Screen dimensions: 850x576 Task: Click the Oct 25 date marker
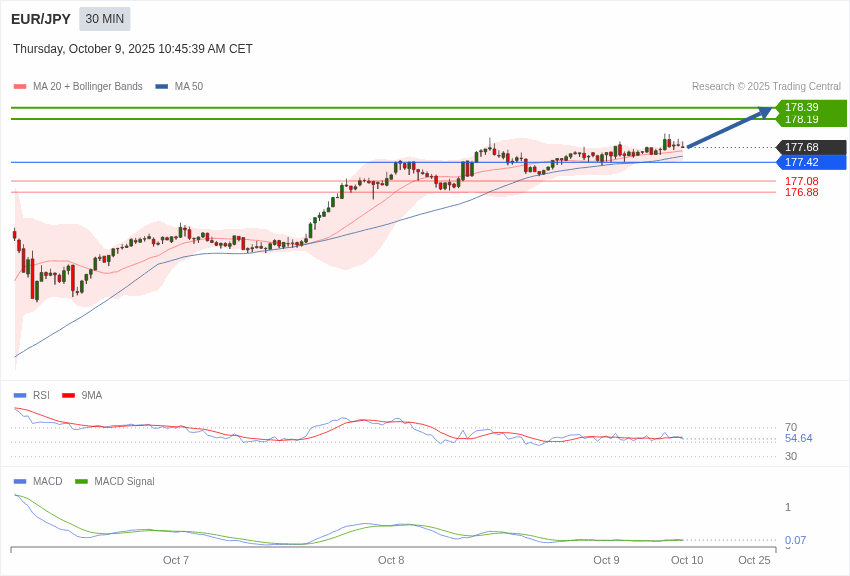click(754, 560)
